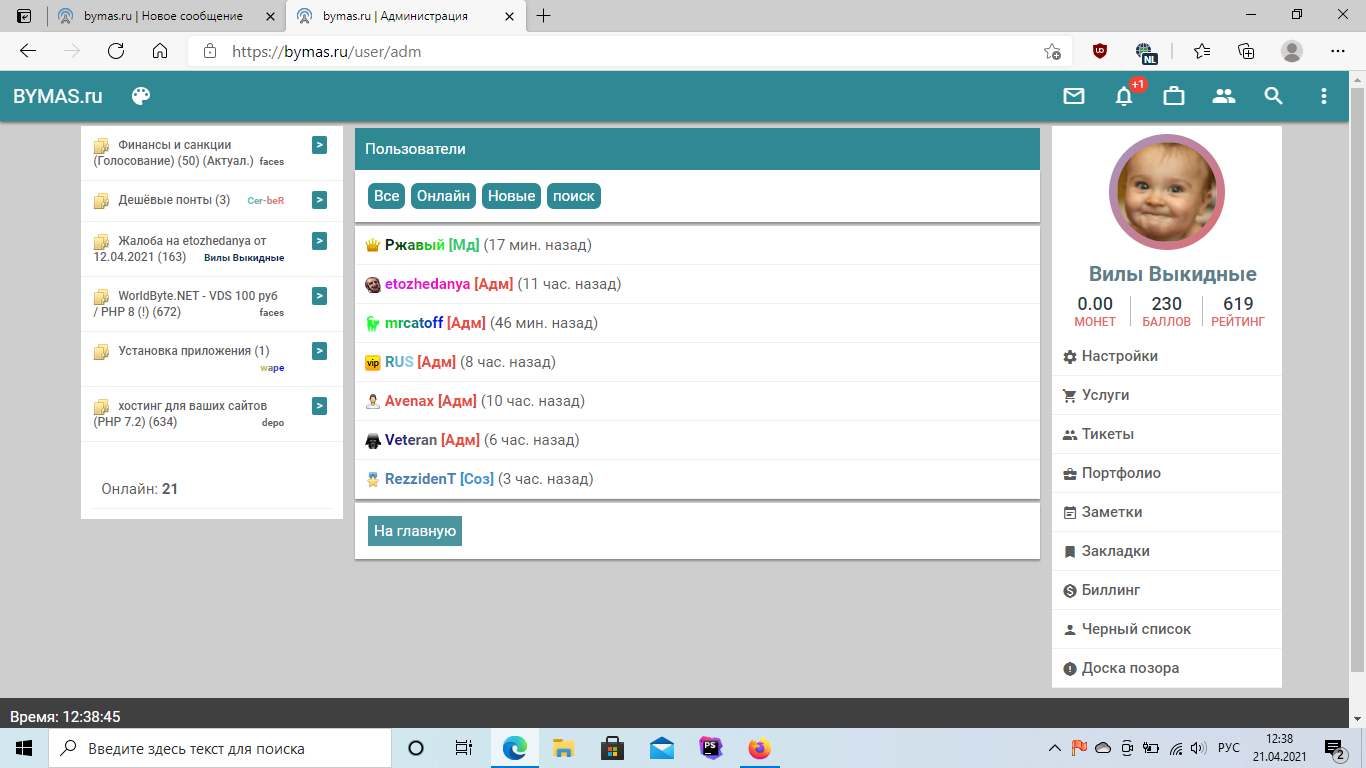The height and width of the screenshot is (768, 1366).
Task: Click the users group icon in header
Action: coord(1223,96)
